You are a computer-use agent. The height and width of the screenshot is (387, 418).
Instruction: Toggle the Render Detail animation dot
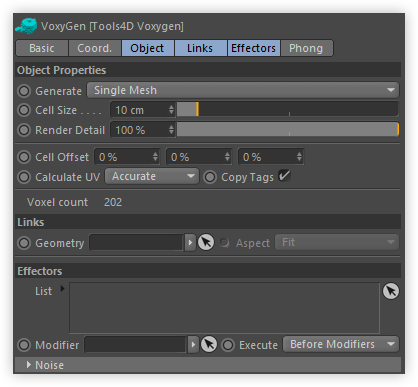click(24, 130)
